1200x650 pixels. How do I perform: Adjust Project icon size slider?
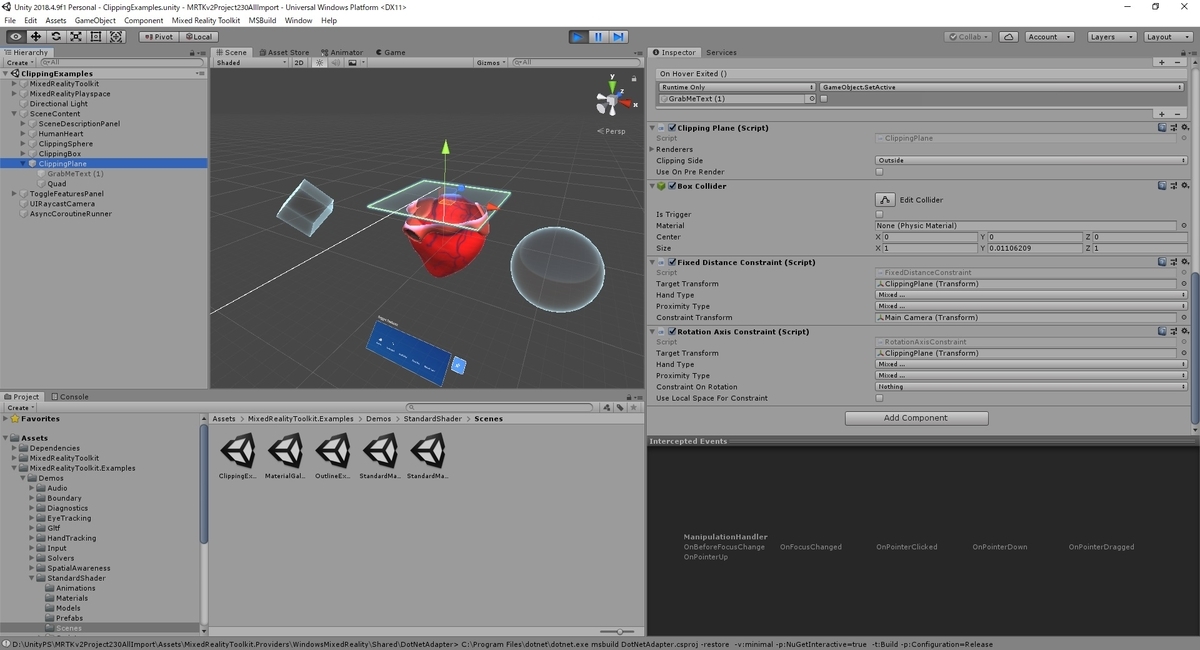[x=620, y=631]
